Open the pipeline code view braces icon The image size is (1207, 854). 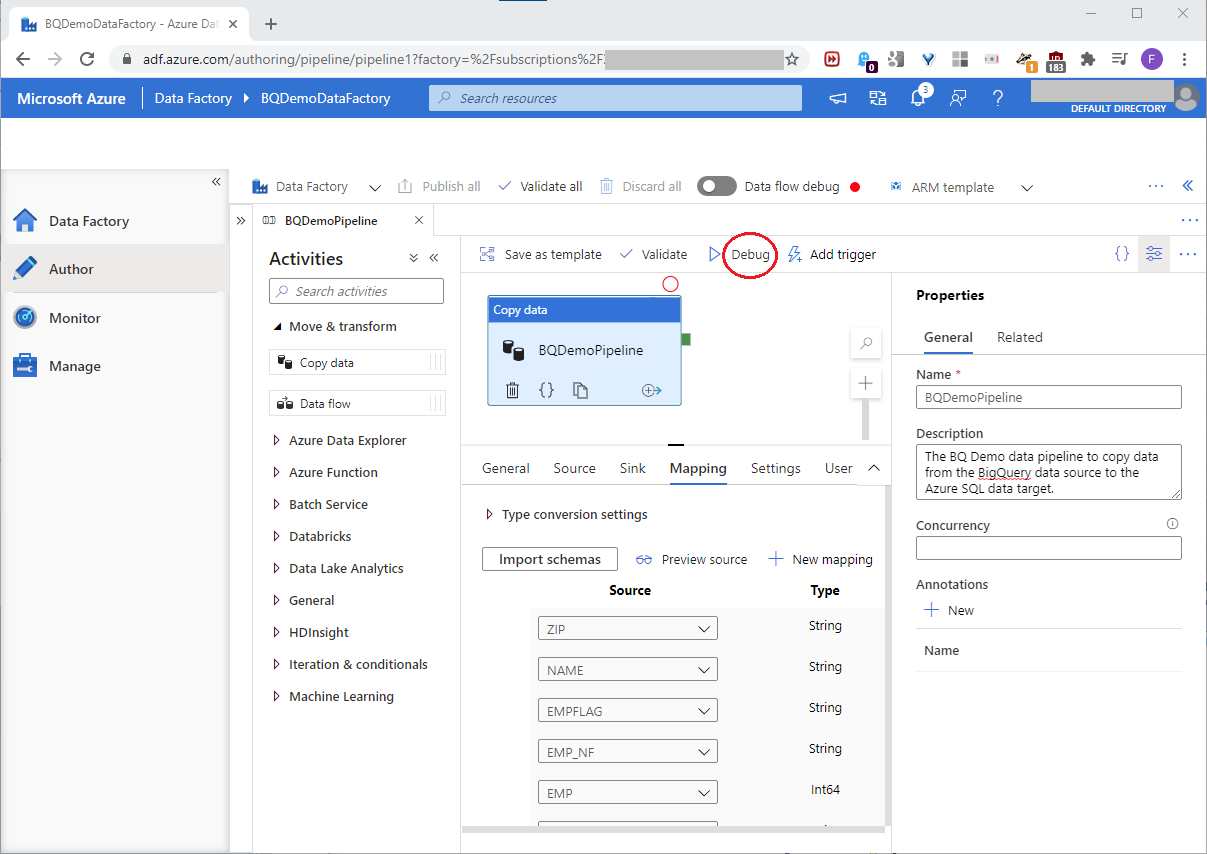pos(1122,254)
